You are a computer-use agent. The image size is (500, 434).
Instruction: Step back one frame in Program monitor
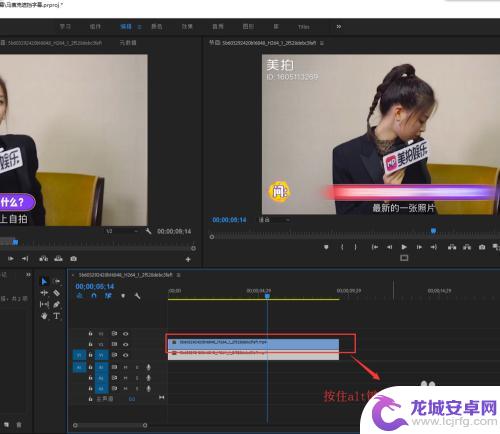tap(389, 247)
